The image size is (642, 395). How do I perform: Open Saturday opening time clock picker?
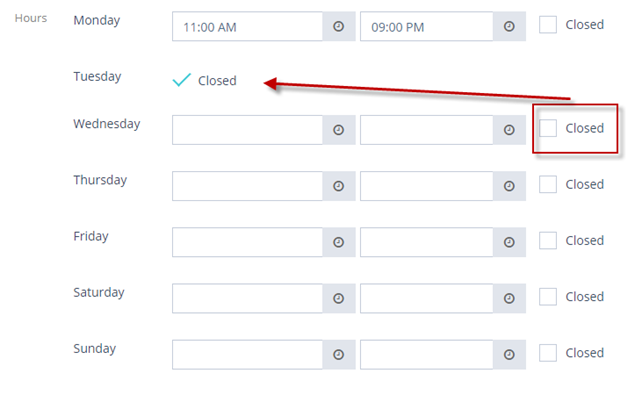pyautogui.click(x=339, y=298)
